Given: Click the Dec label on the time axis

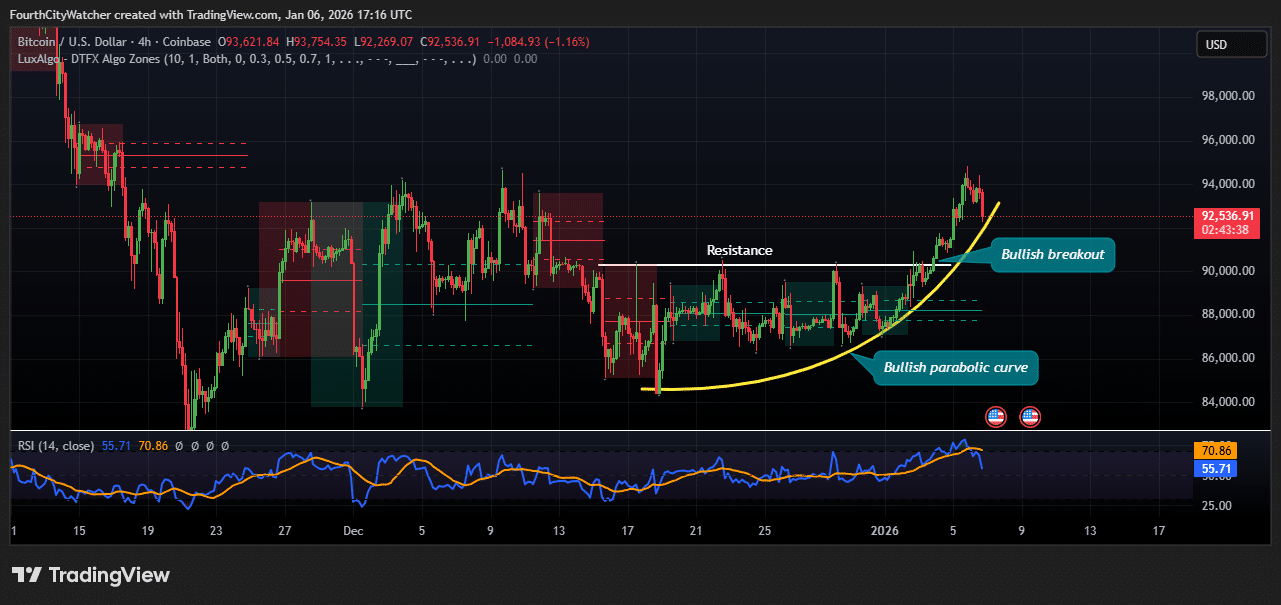Looking at the screenshot, I should click(353, 530).
